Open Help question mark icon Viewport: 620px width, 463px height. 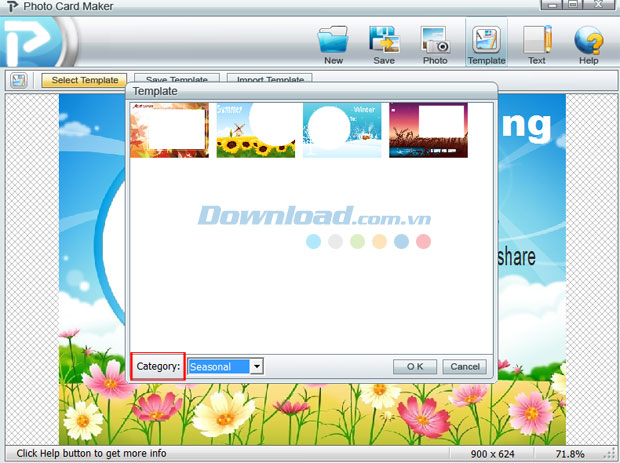[x=588, y=42]
